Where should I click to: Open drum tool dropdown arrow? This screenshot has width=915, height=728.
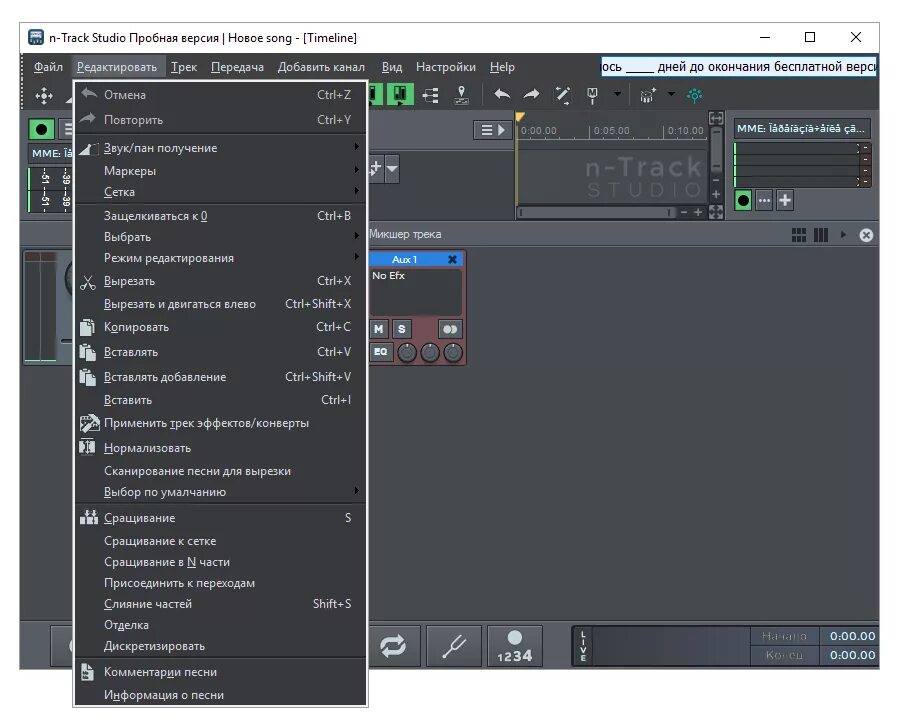pyautogui.click(x=671, y=94)
